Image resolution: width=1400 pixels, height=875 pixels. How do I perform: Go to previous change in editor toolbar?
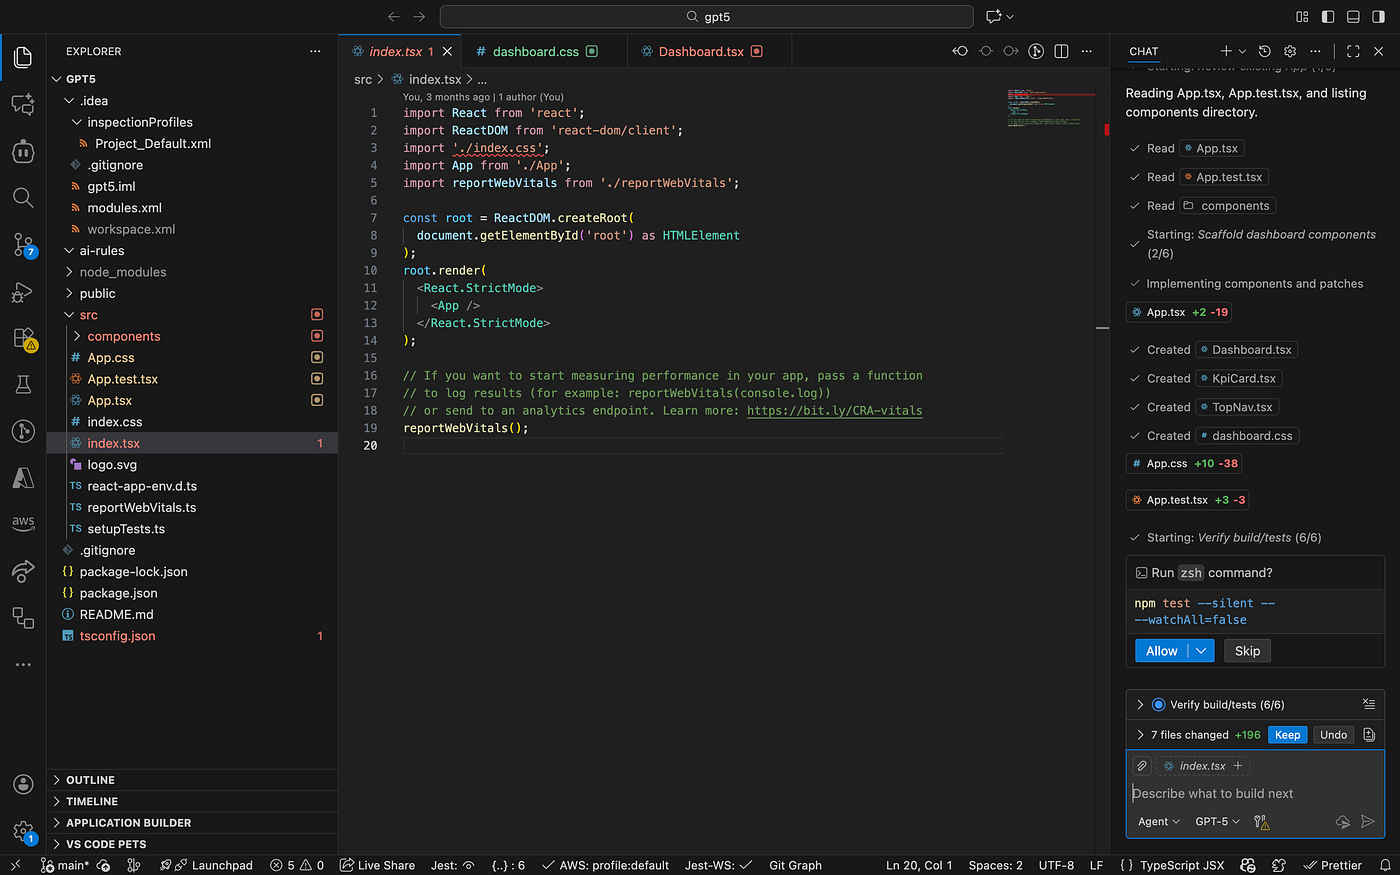click(x=960, y=51)
